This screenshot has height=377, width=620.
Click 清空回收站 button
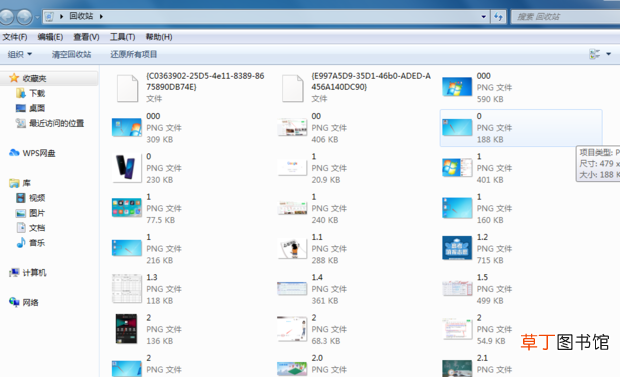[x=72, y=54]
